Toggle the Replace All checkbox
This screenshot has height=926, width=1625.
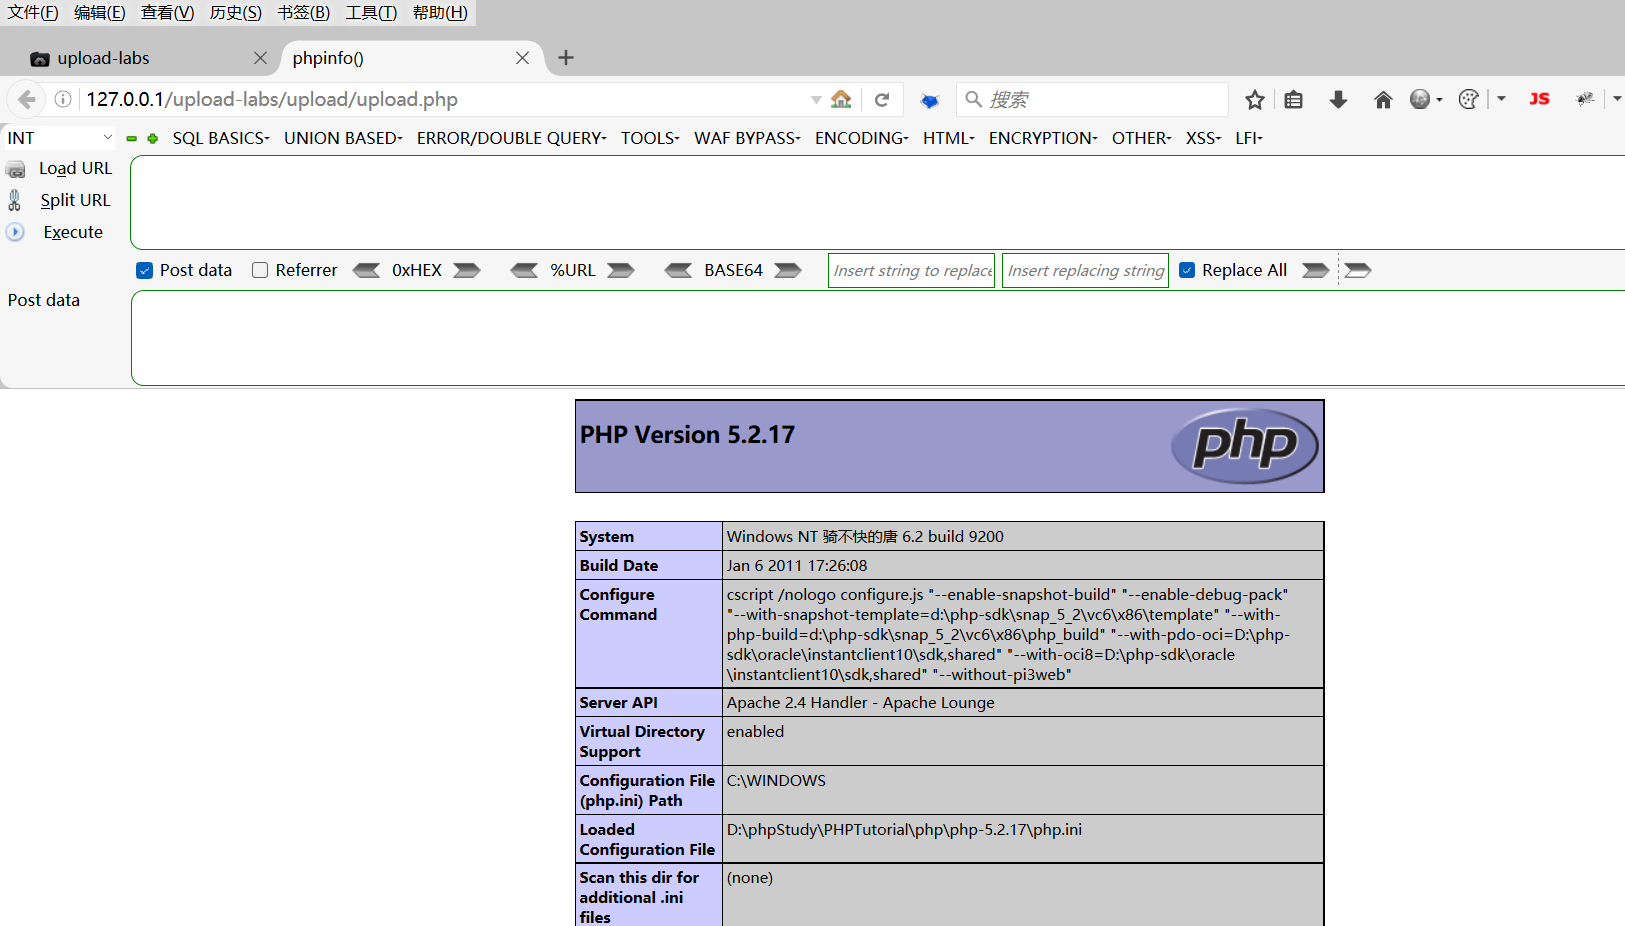pyautogui.click(x=1187, y=270)
